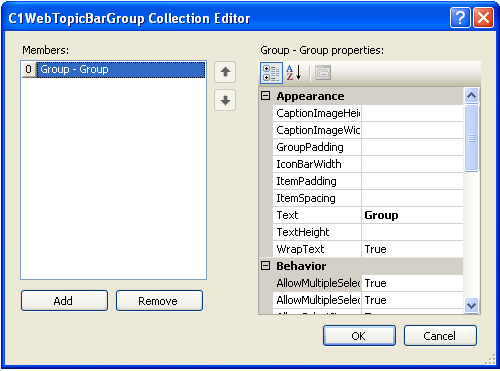Cancel the collection editor dialog

[x=440, y=336]
